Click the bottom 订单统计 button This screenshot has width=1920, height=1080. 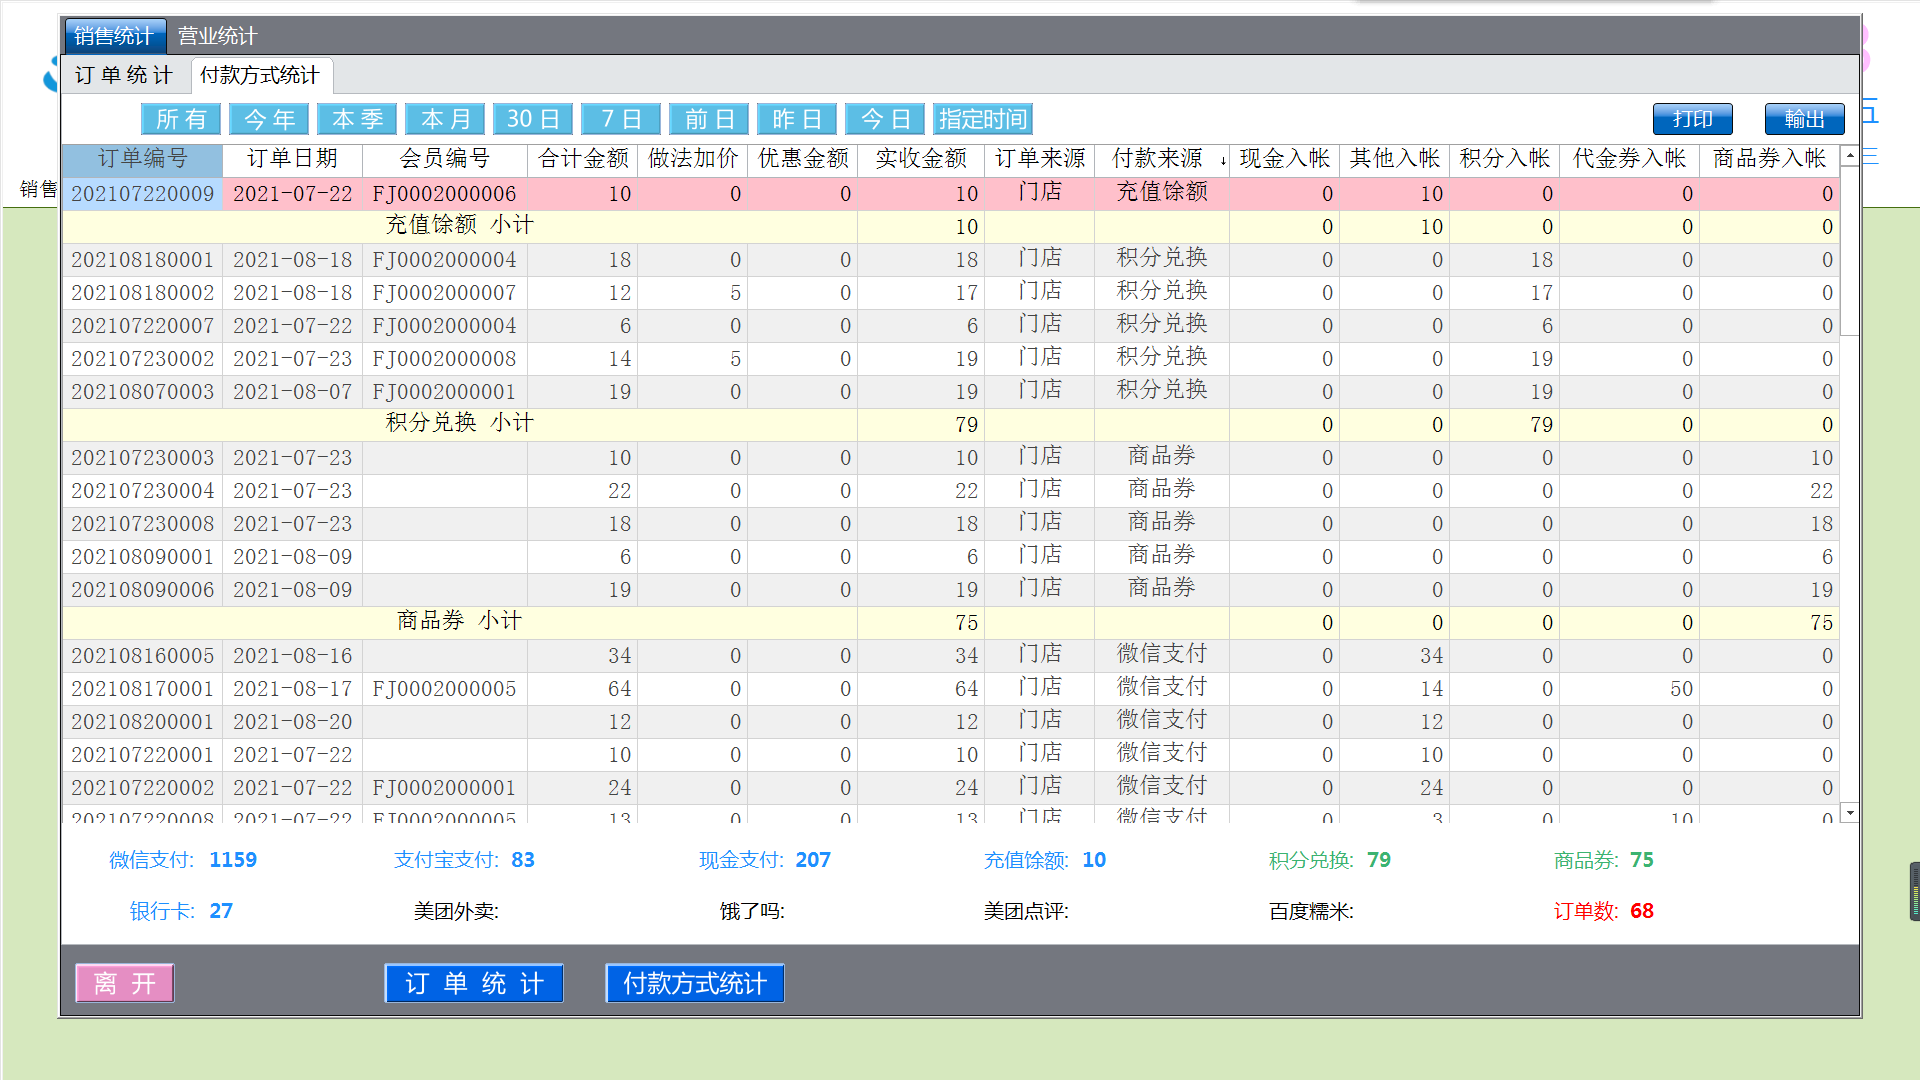coord(474,983)
